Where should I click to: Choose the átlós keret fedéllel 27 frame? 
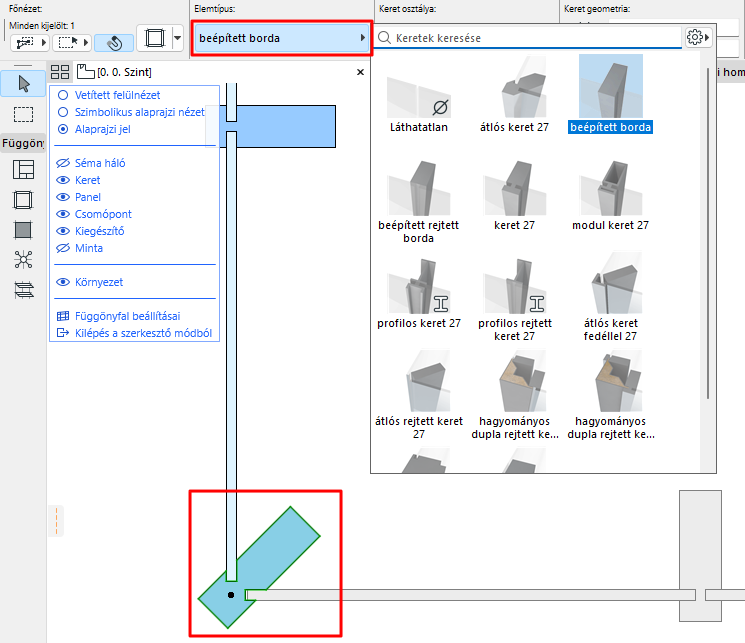611,299
